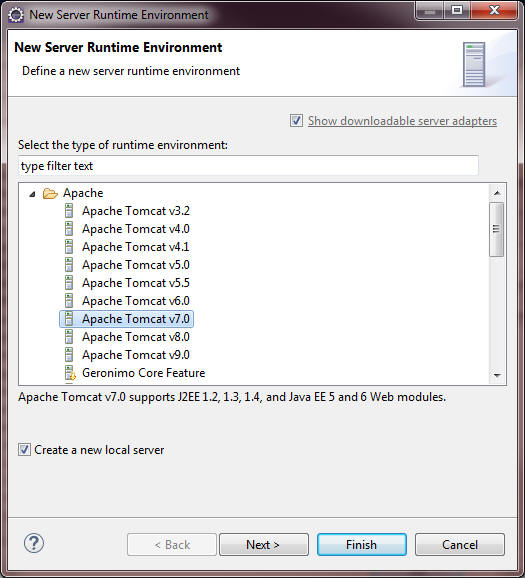Viewport: 525px width, 578px height.
Task: Click the list scroll up arrow
Action: (497, 193)
